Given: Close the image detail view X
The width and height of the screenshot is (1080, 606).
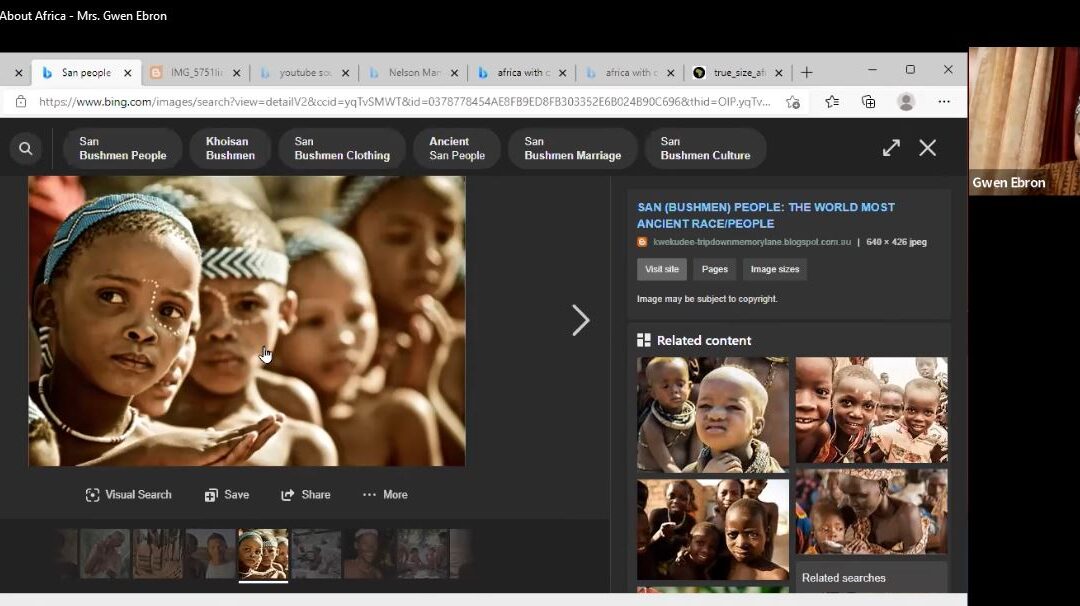Looking at the screenshot, I should pyautogui.click(x=928, y=148).
